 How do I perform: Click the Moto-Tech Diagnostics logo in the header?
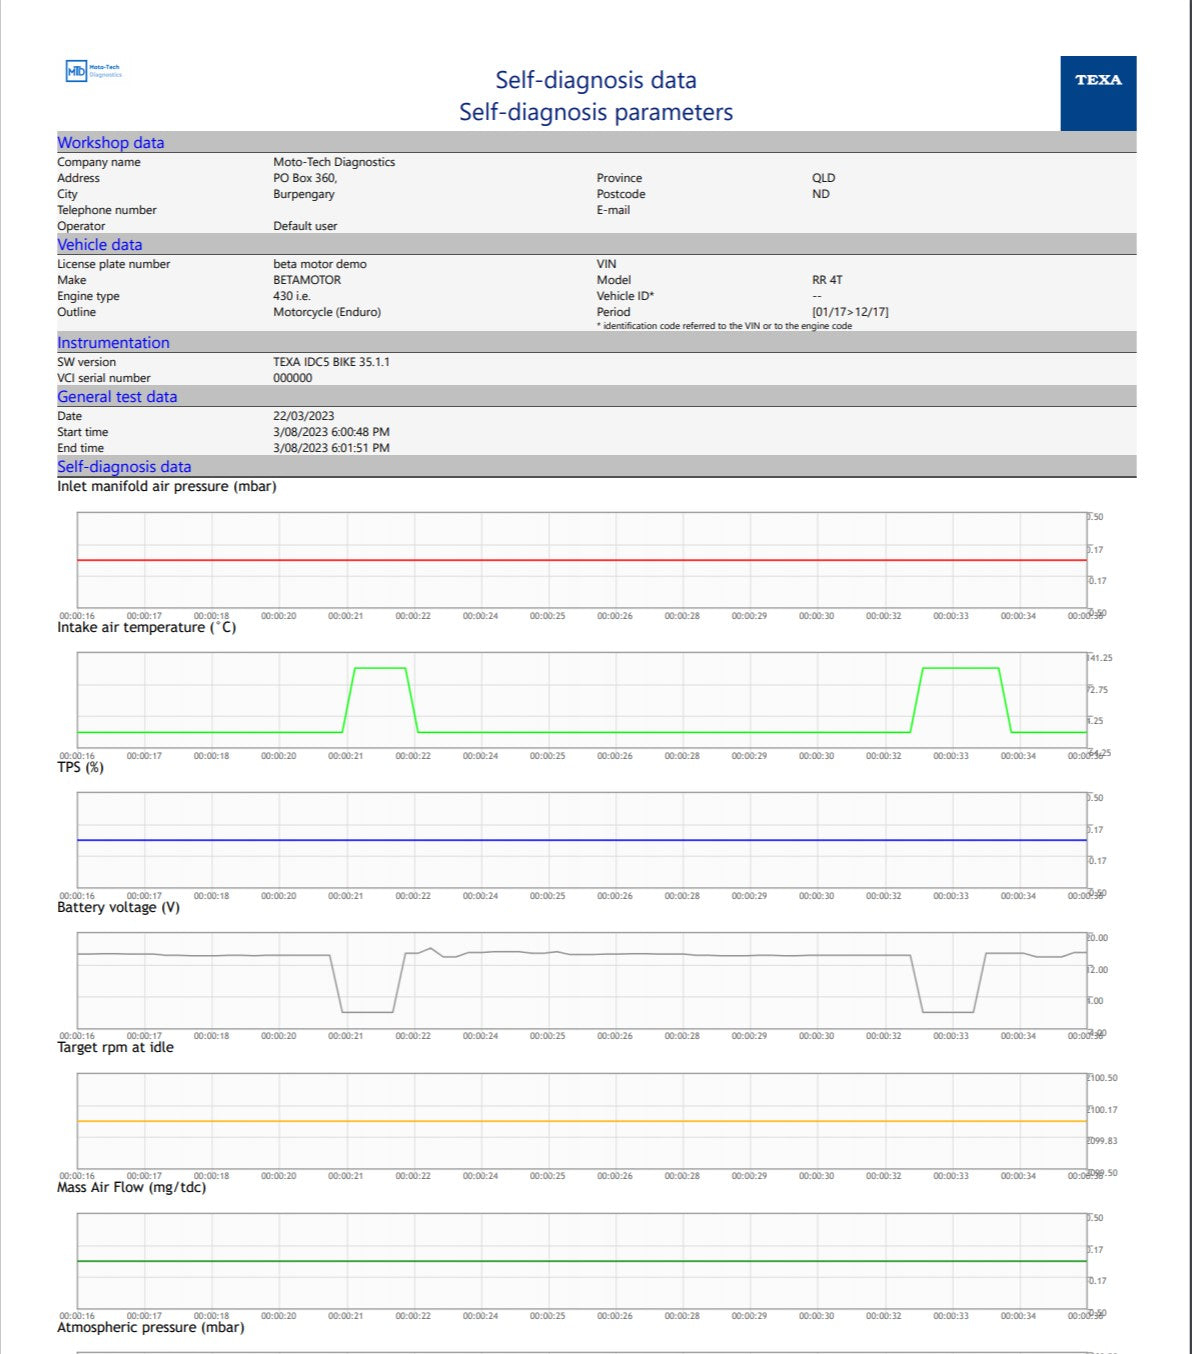[93, 71]
